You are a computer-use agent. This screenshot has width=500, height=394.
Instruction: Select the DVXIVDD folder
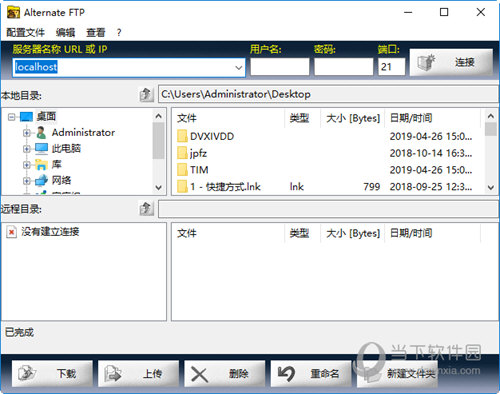coord(212,137)
